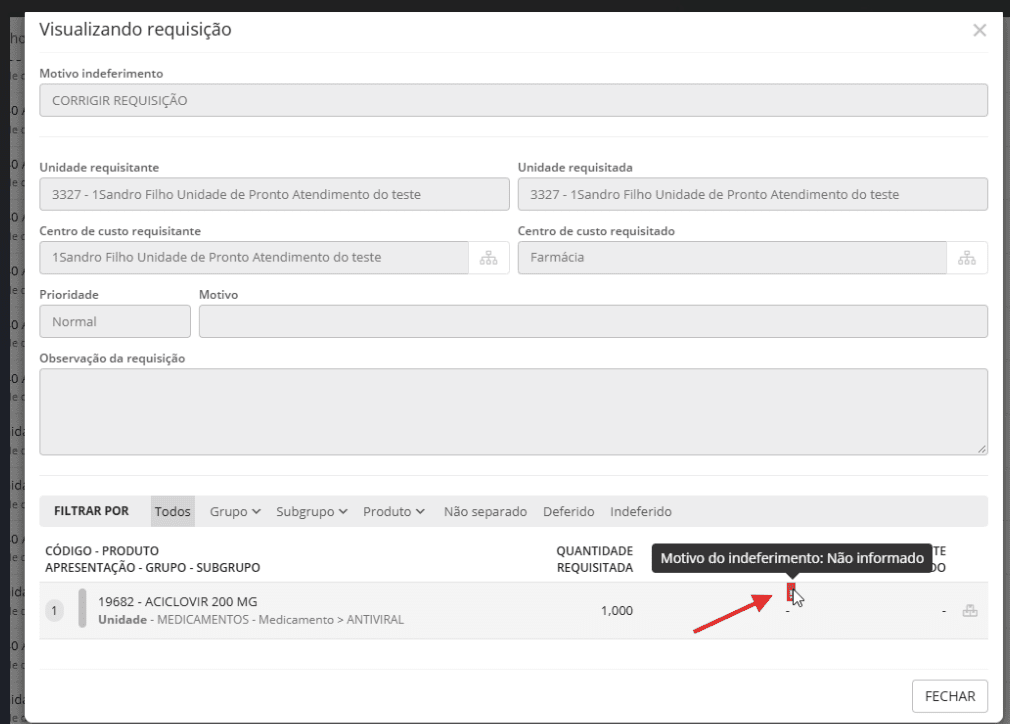The width and height of the screenshot is (1010, 724).
Task: Expand the Grupo filter dropdown
Action: click(235, 511)
